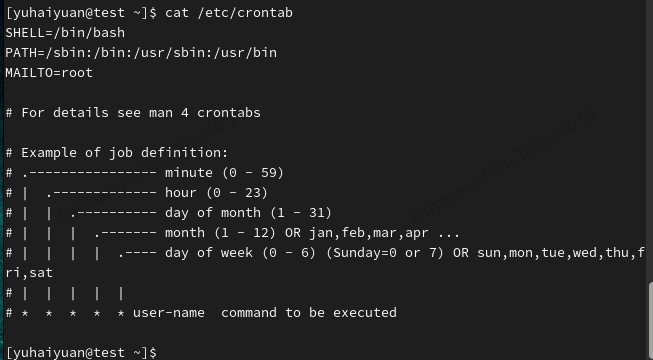Click the 'cat /etc/crontab' command text
Viewport: 653px width, 360px height.
229,13
